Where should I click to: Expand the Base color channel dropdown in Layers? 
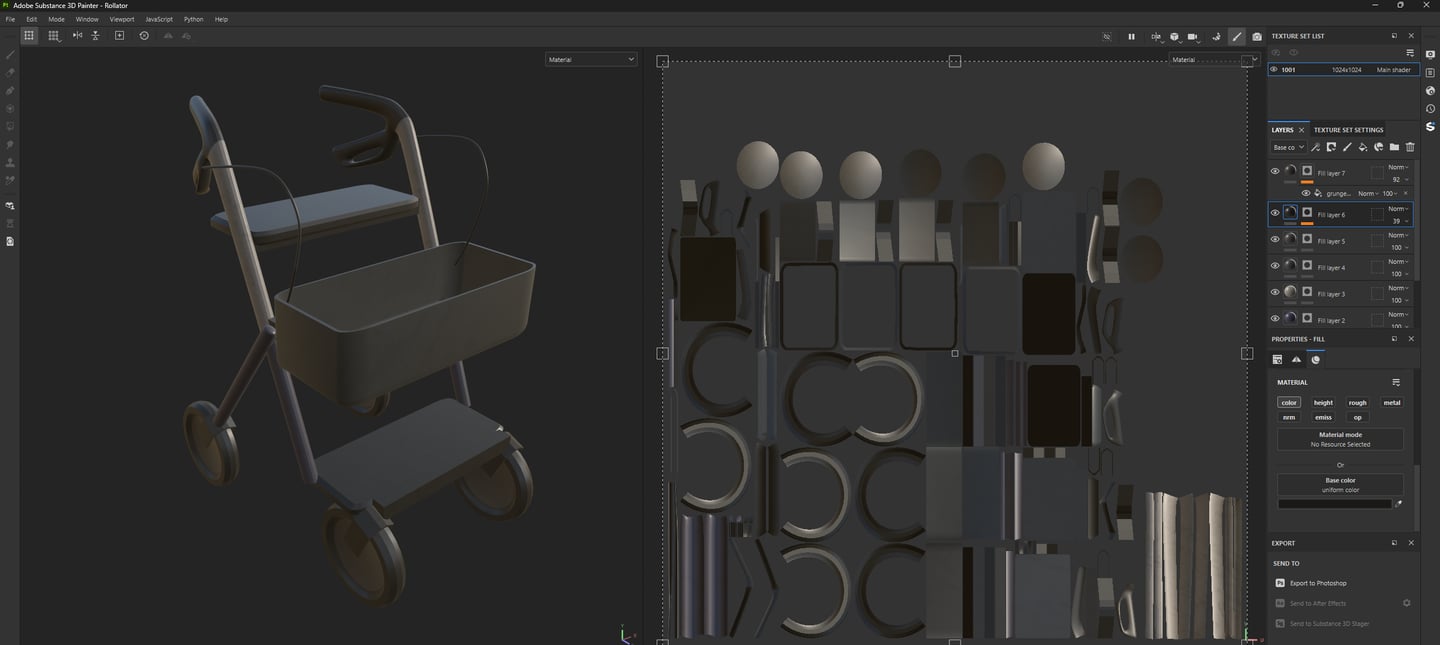point(1288,147)
